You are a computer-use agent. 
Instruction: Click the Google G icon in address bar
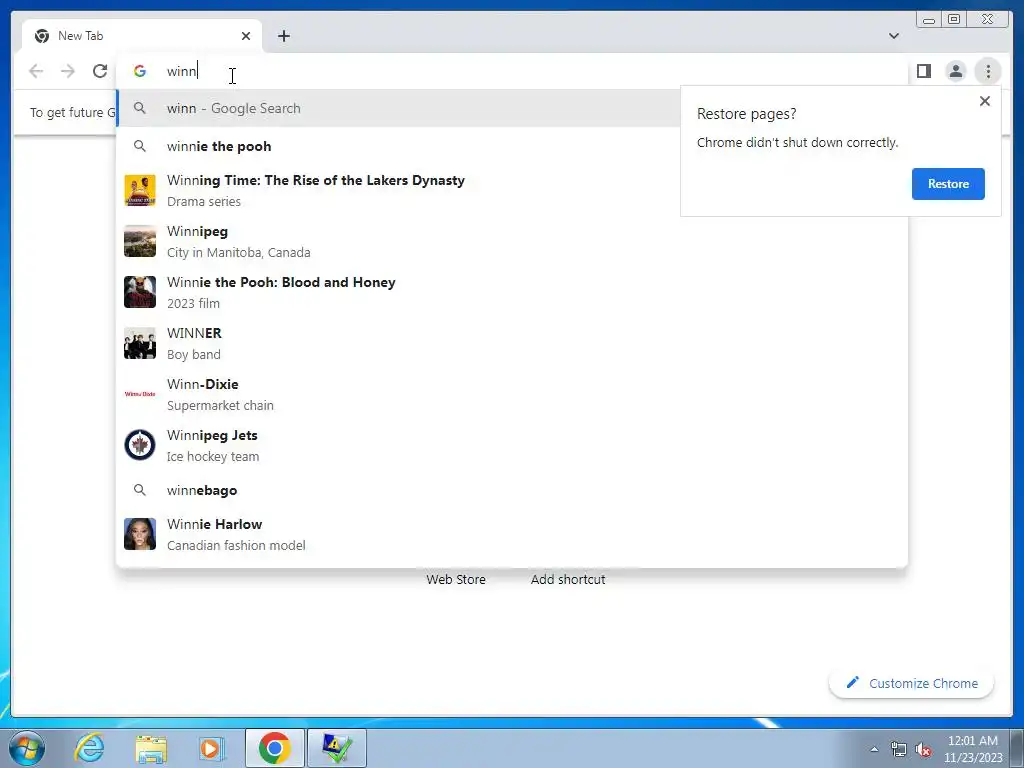[x=140, y=71]
